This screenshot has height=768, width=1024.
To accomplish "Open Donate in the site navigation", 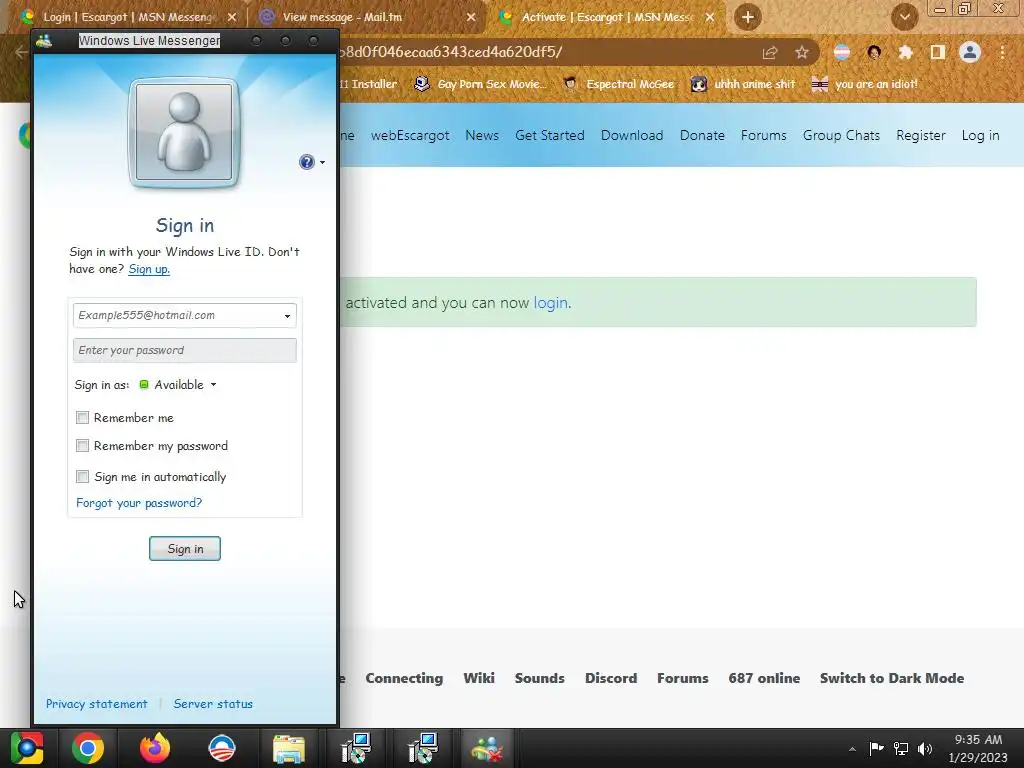I will 702,135.
